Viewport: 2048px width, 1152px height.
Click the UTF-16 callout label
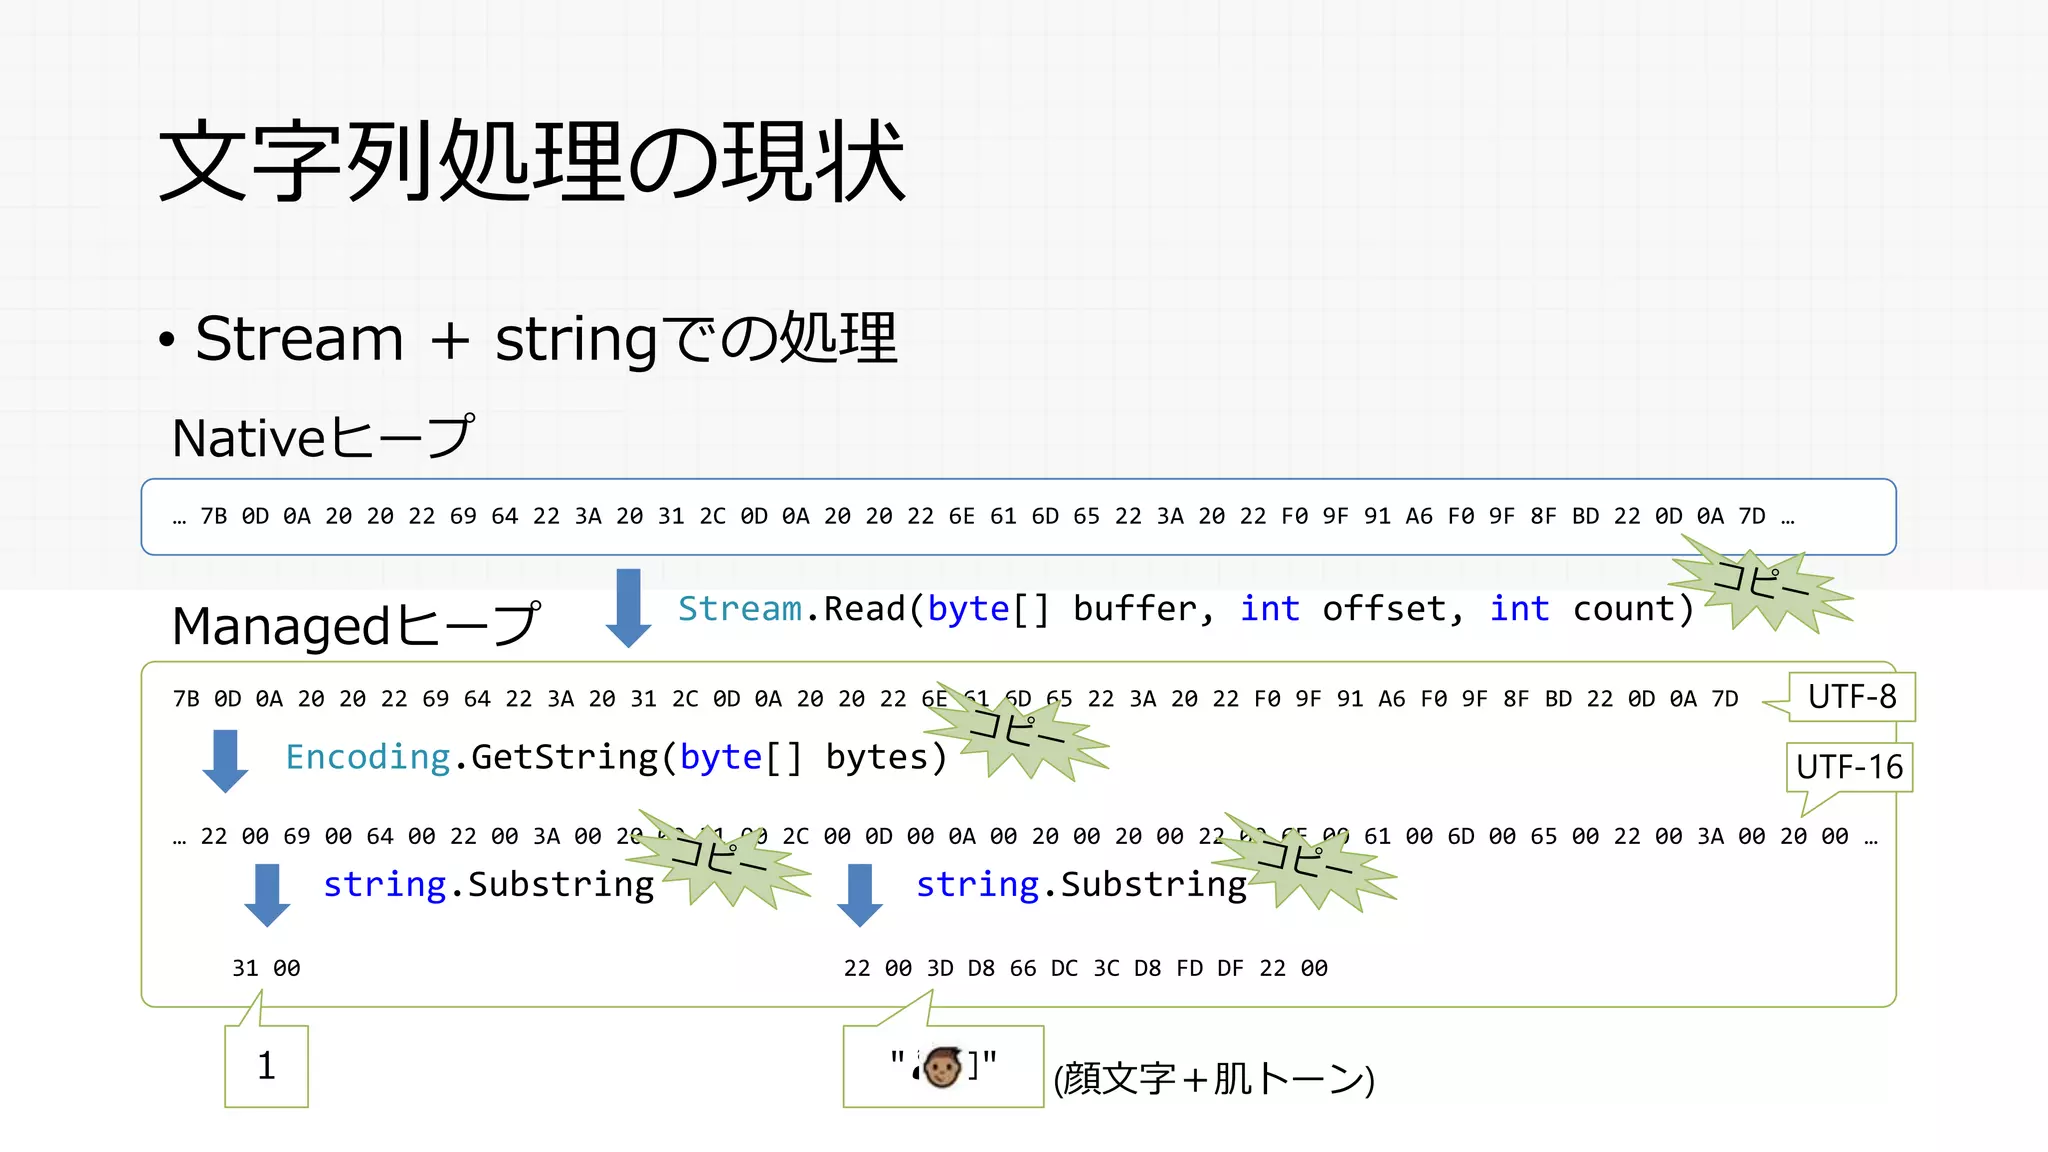click(1849, 767)
